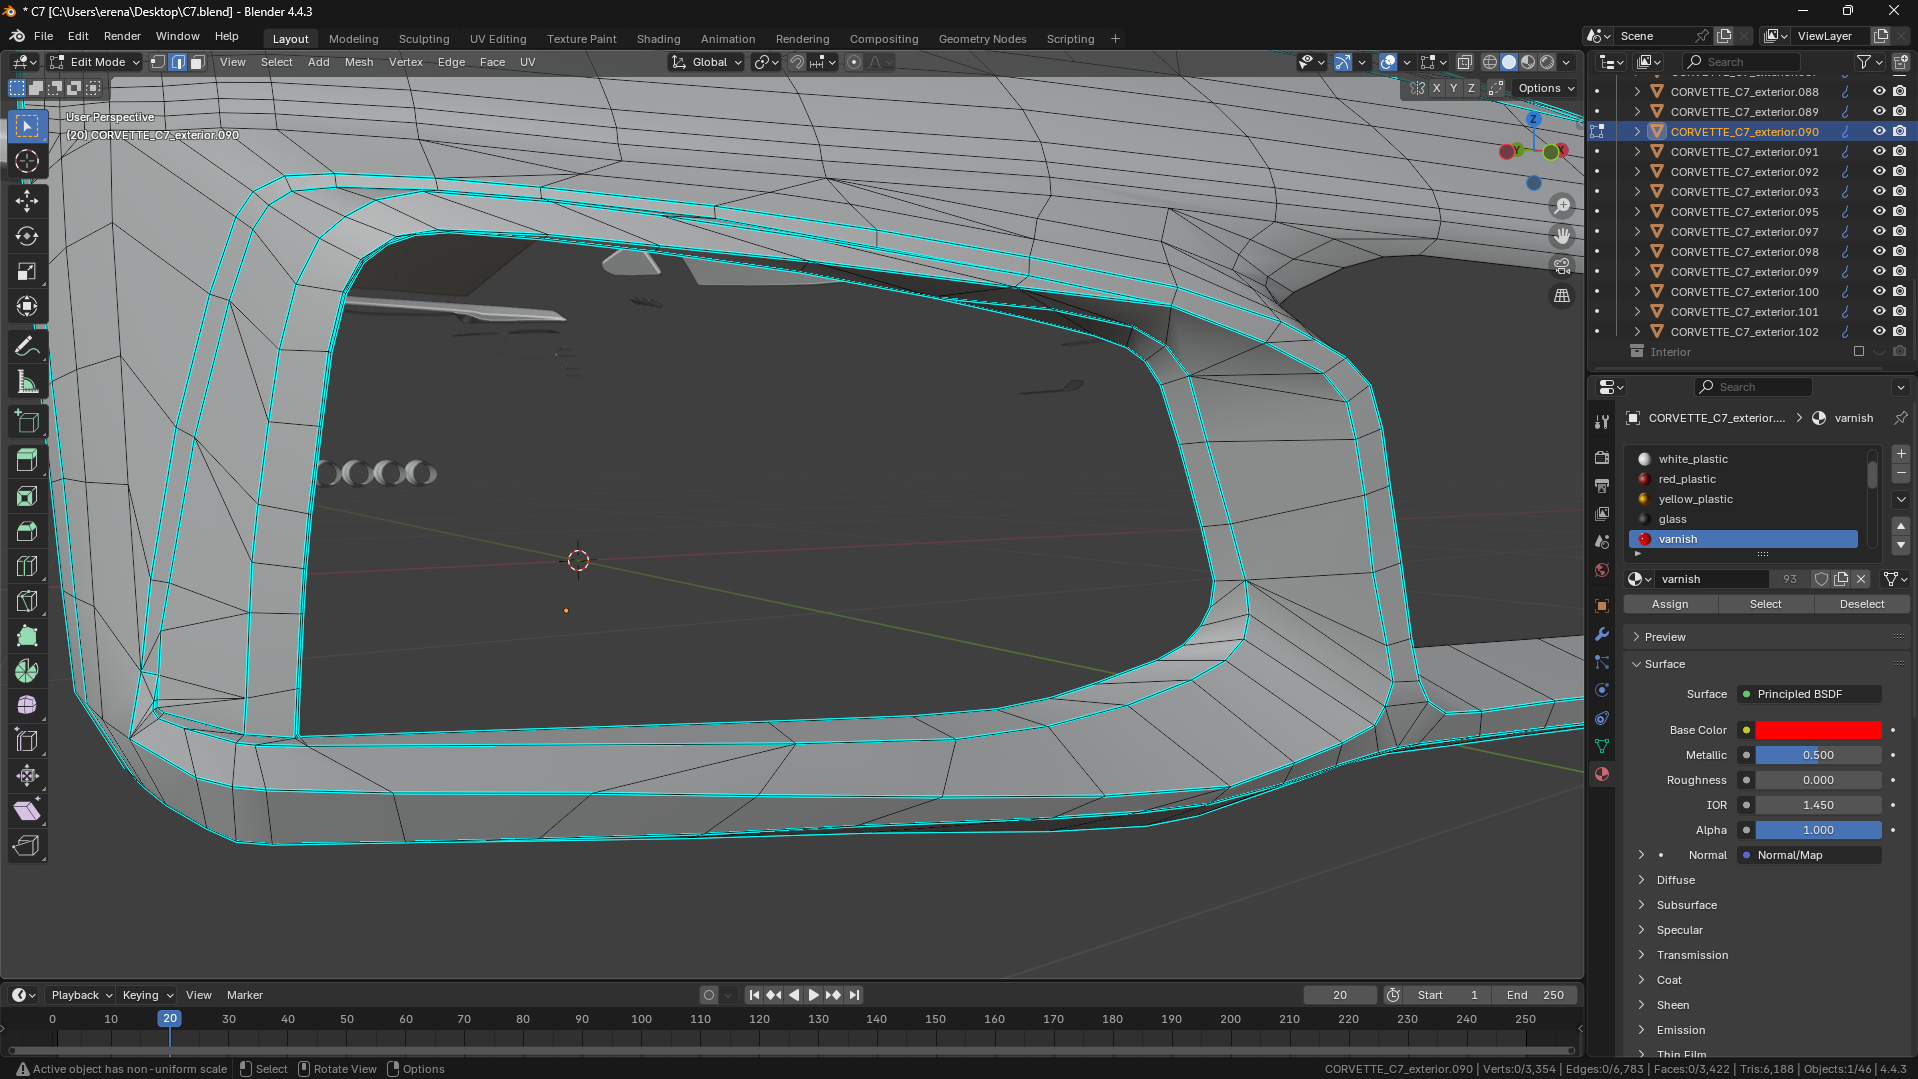Select the Poly Build tool
The image size is (1918, 1079).
(x=27, y=636)
